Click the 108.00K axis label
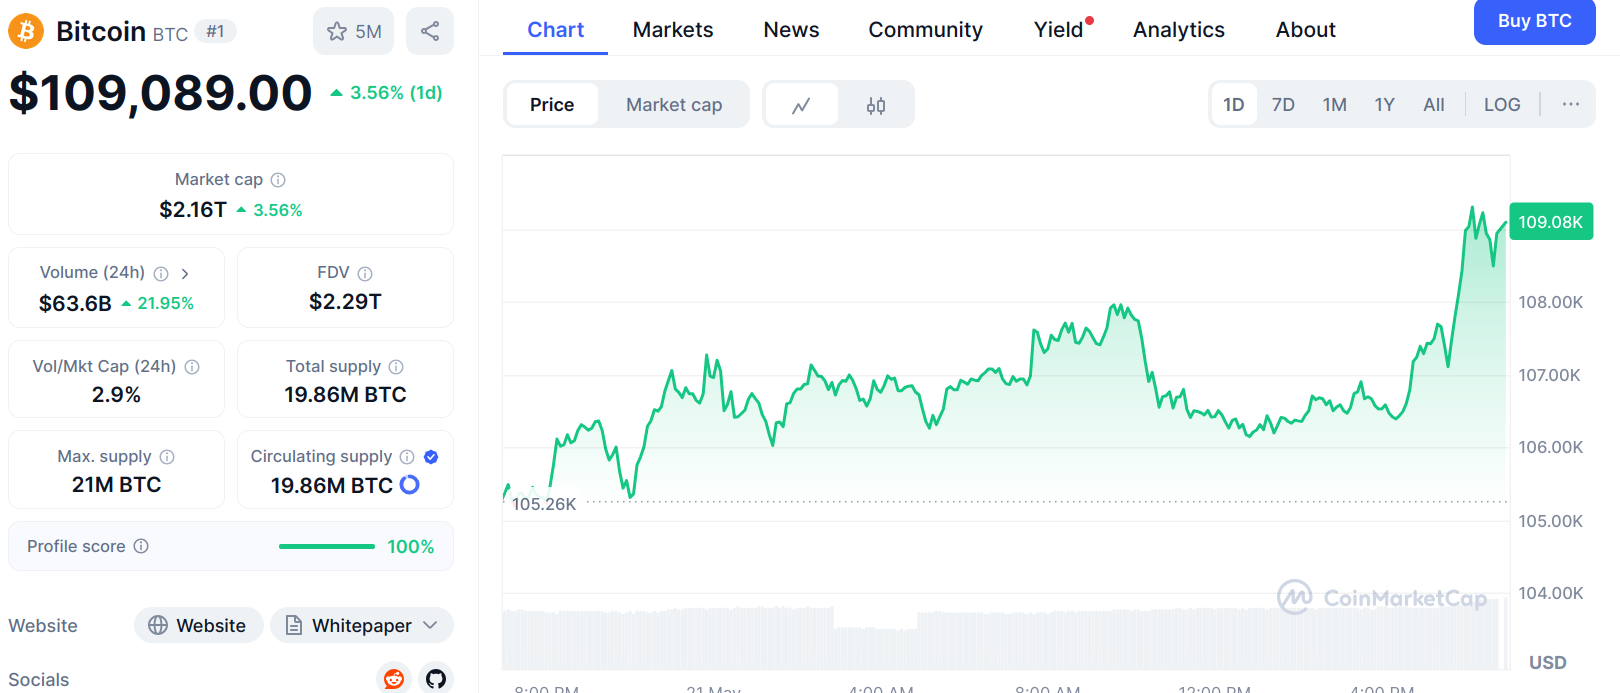This screenshot has height=693, width=1620. click(x=1550, y=302)
